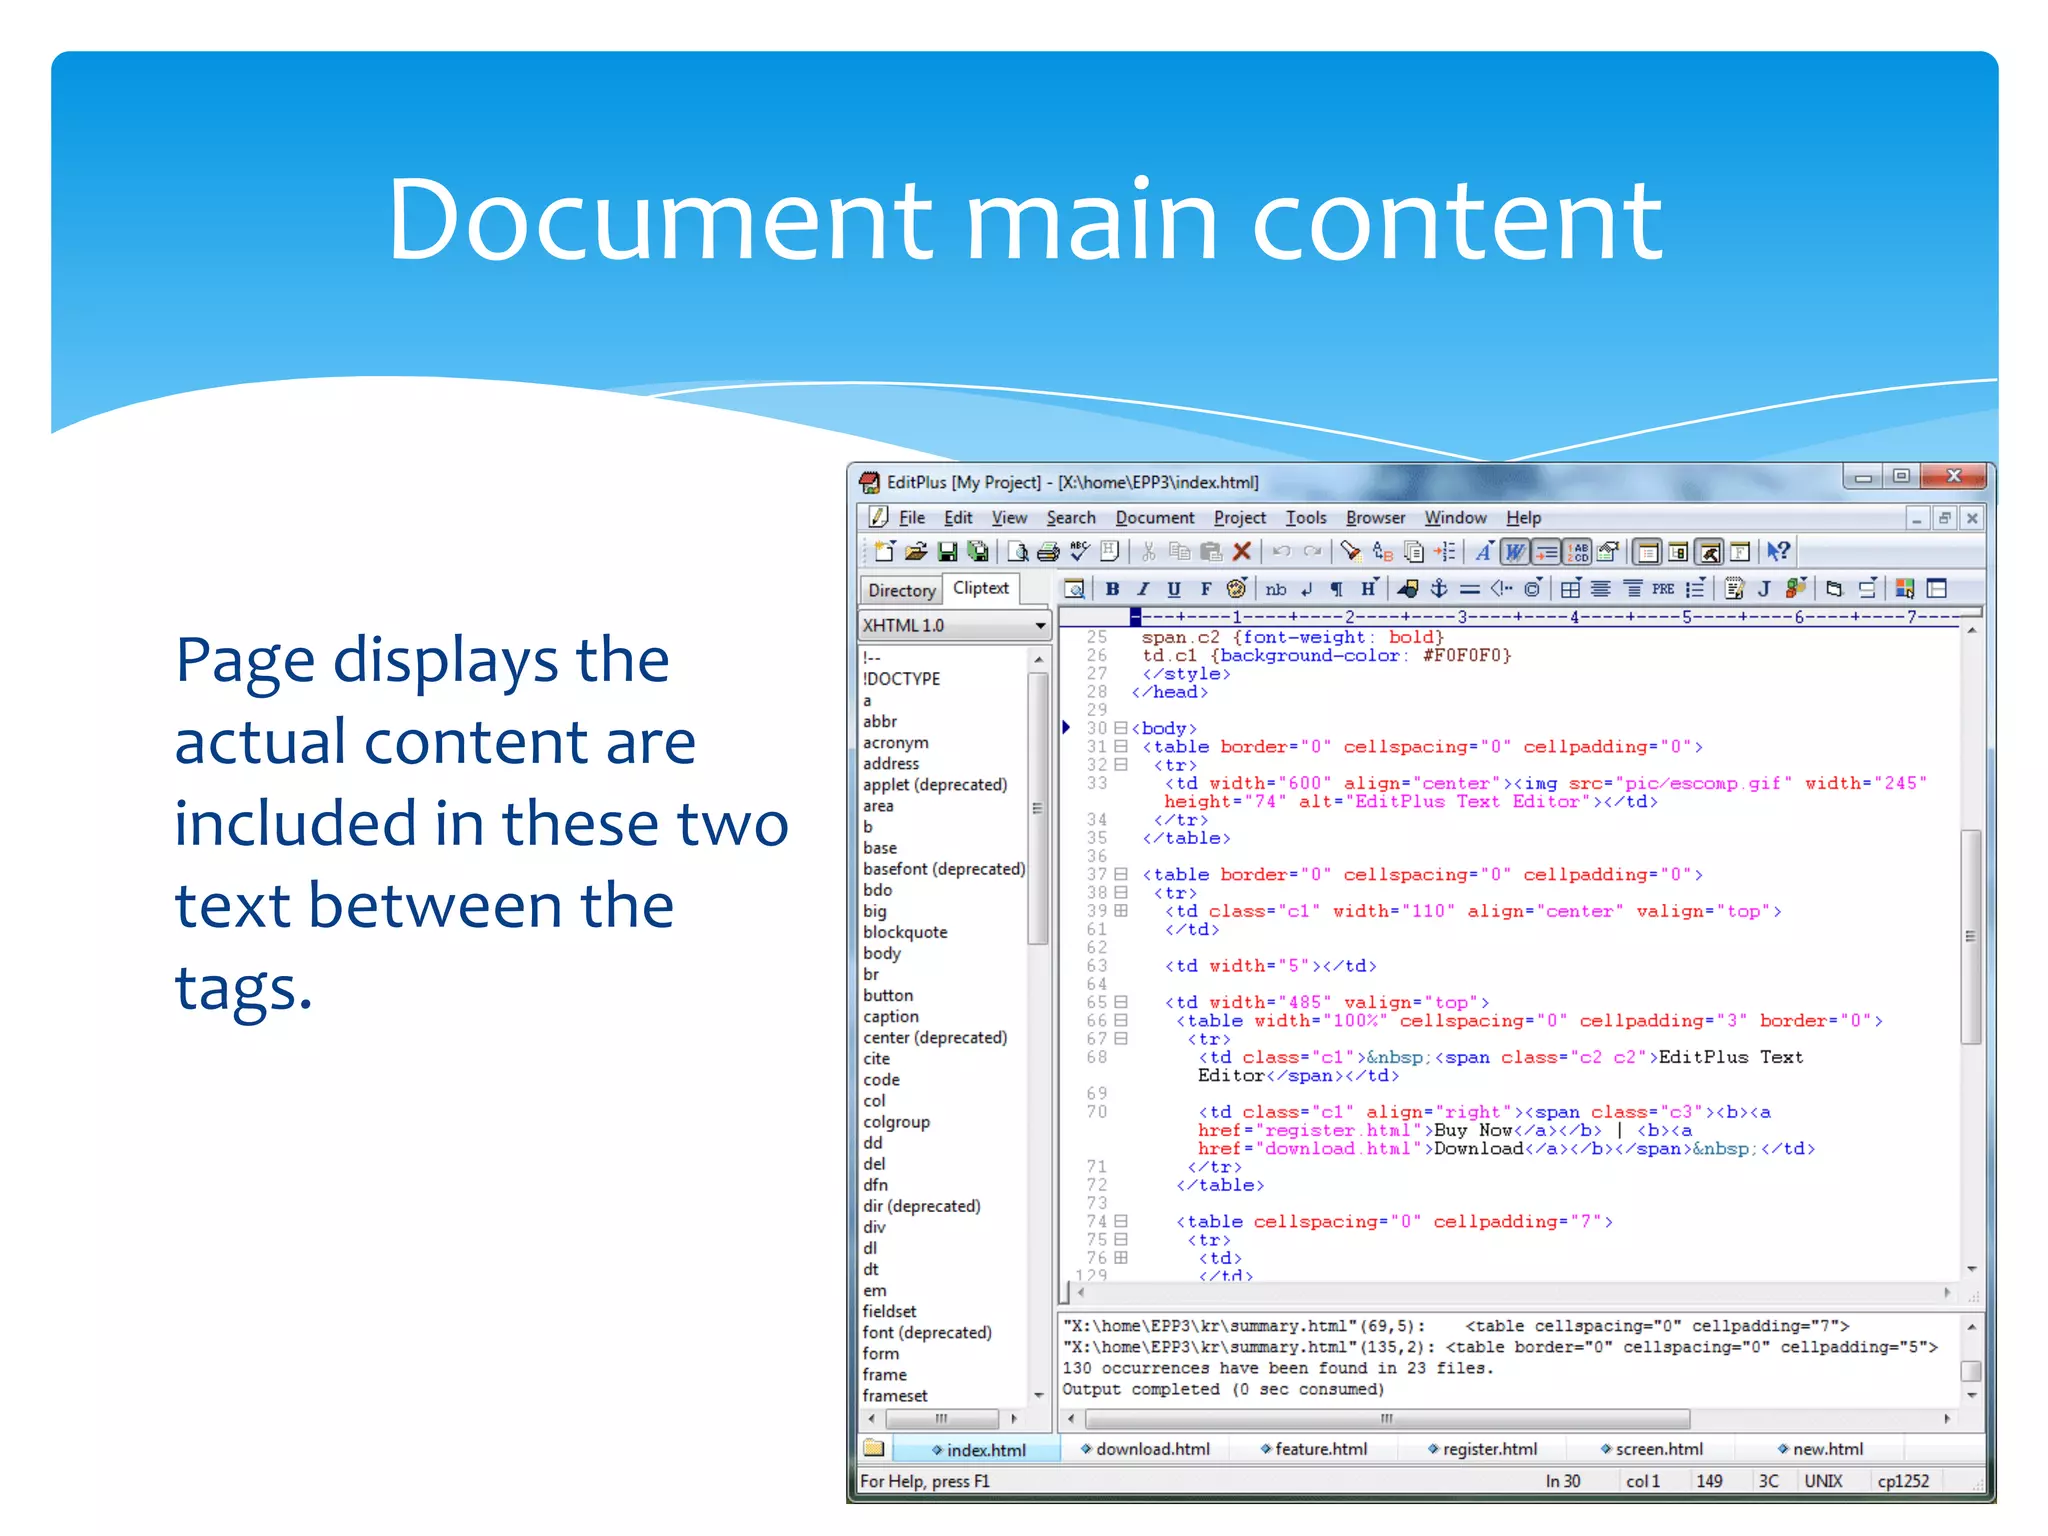The width and height of the screenshot is (2048, 1536).
Task: Toggle the Full Screen F button
Action: (x=1741, y=551)
